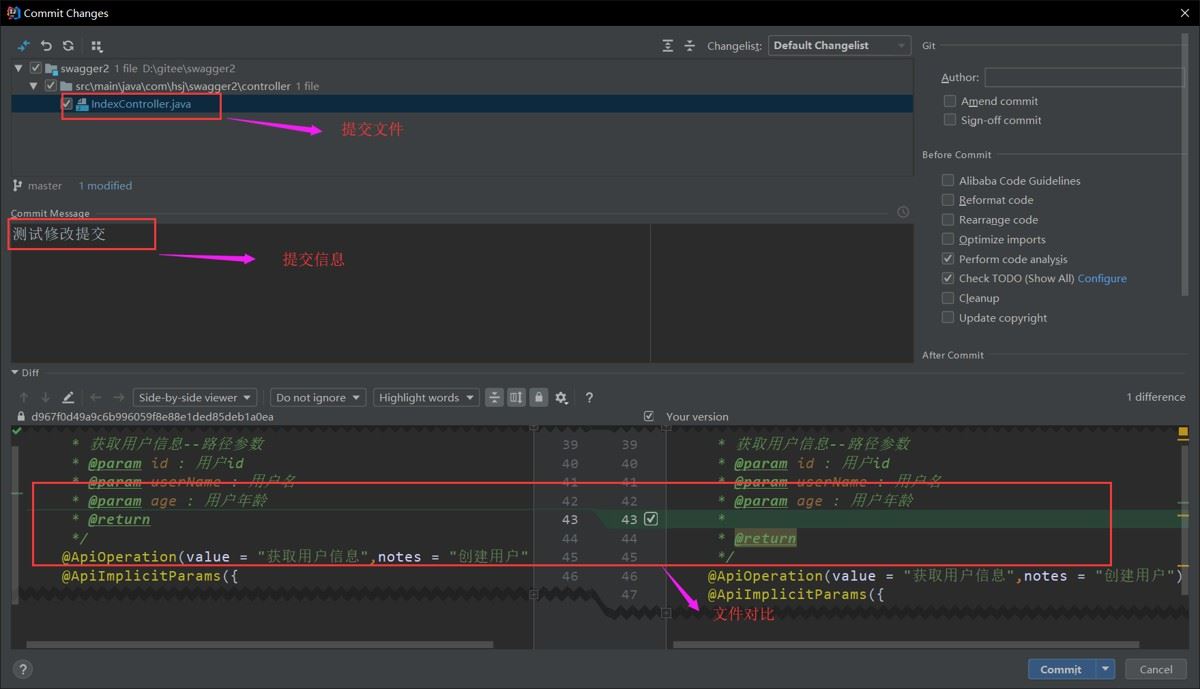Open the Default Changelist dropdown
The height and width of the screenshot is (689, 1200).
839,46
